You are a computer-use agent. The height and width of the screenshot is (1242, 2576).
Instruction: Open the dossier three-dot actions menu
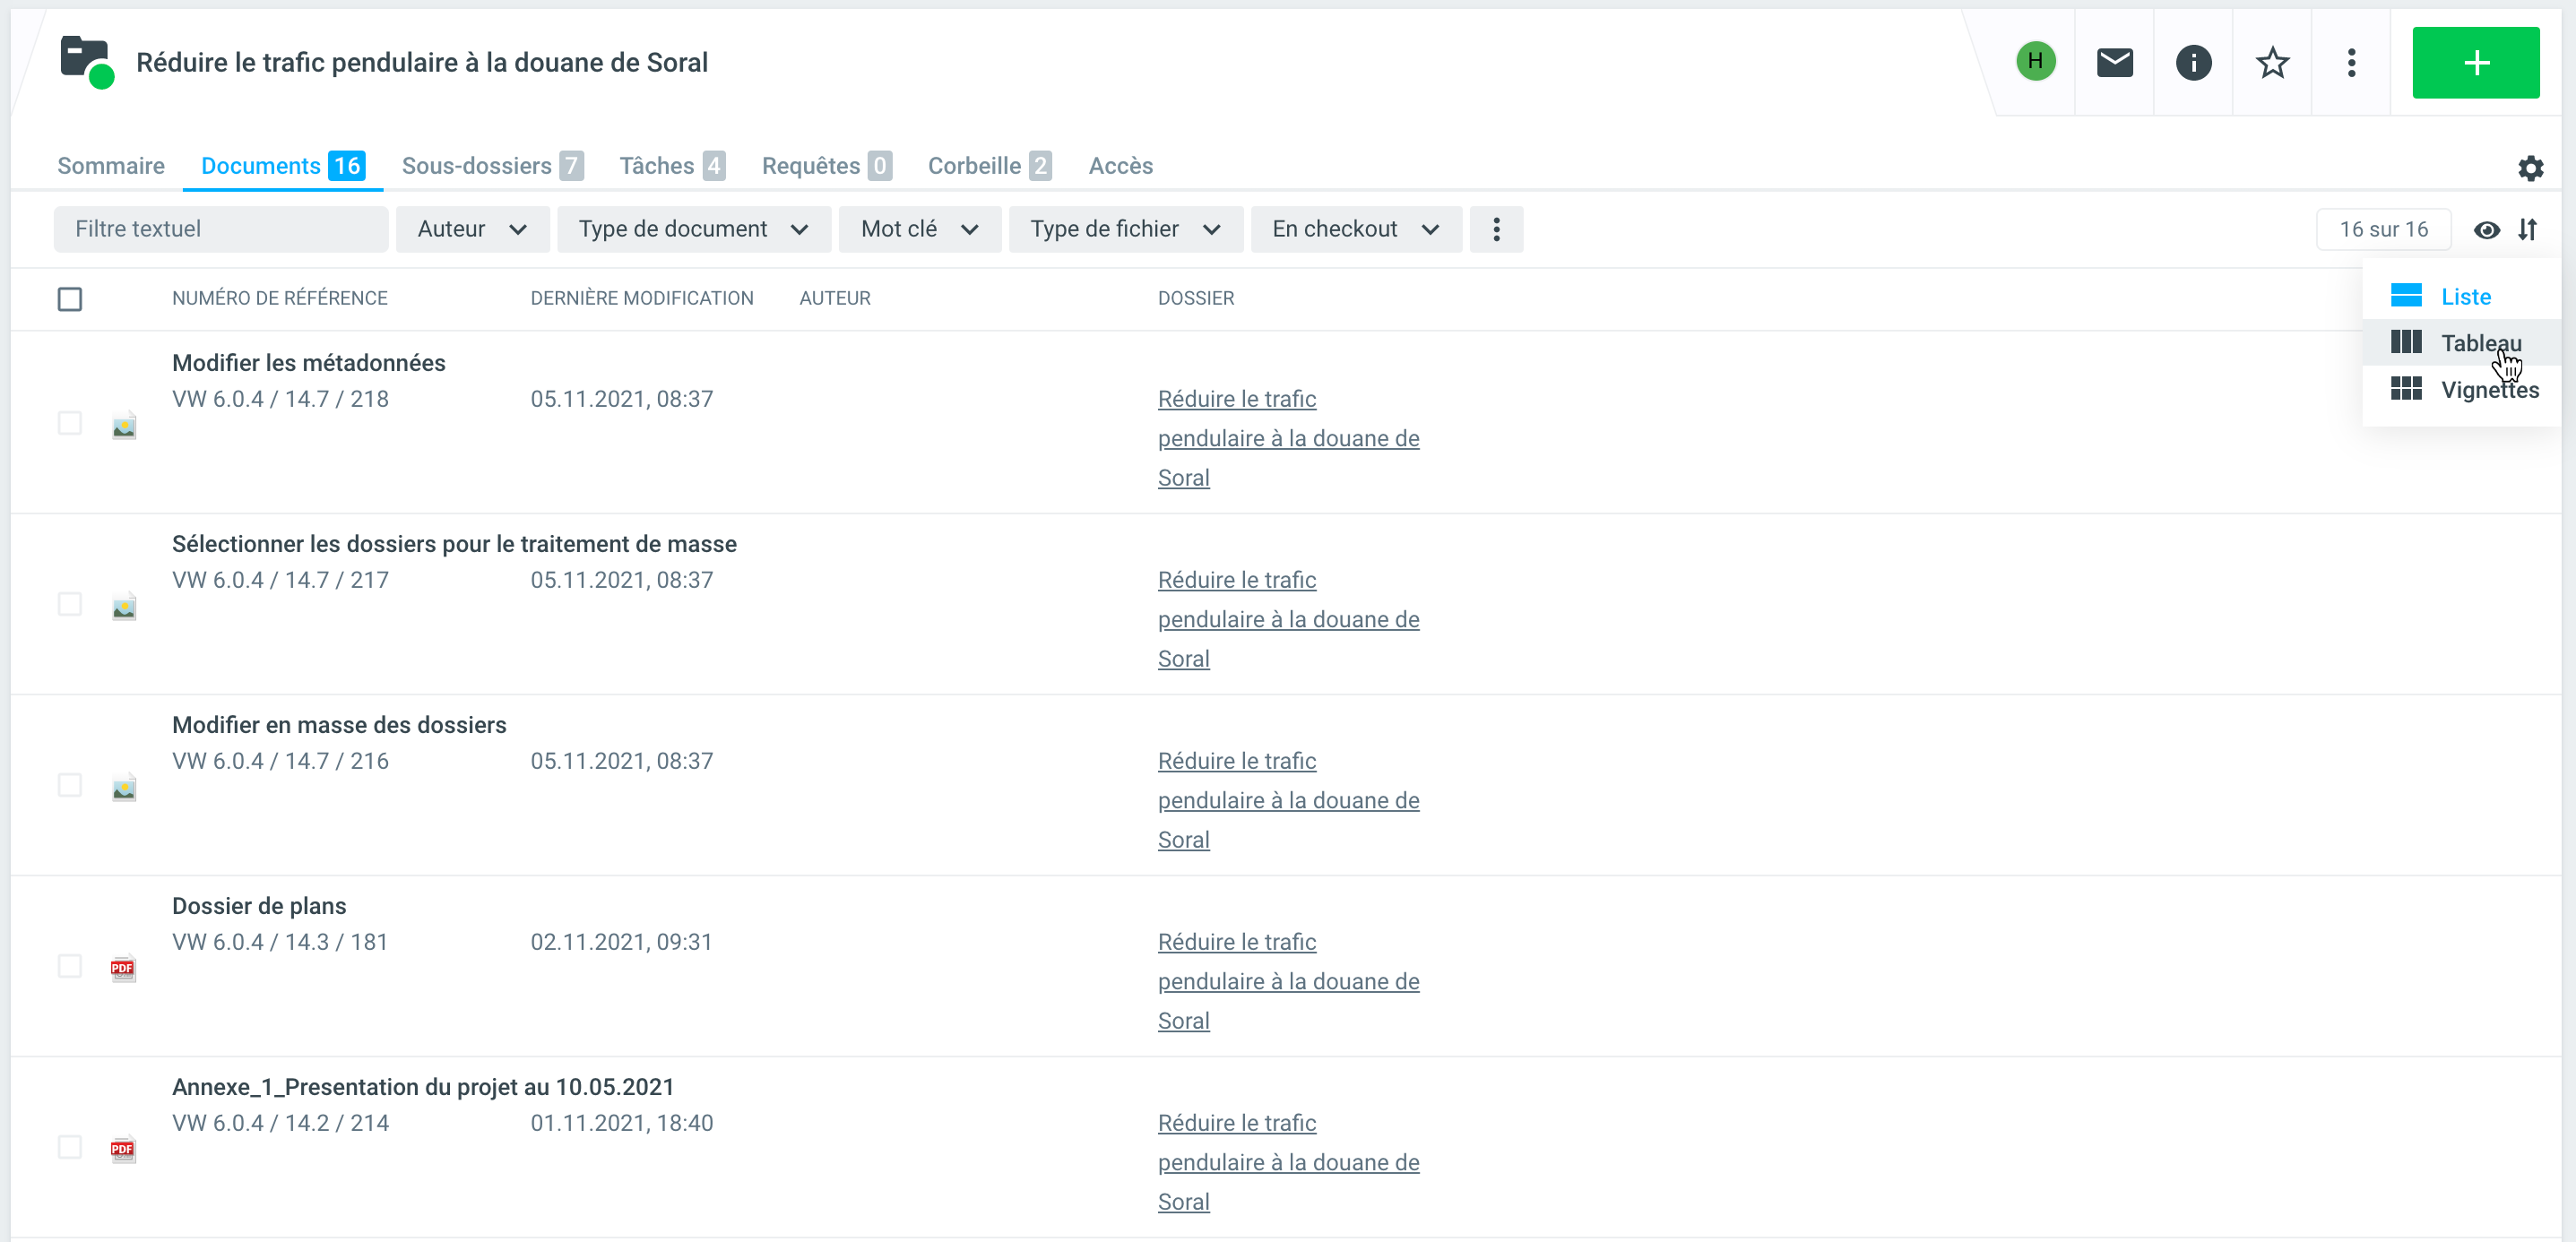[x=2351, y=63]
